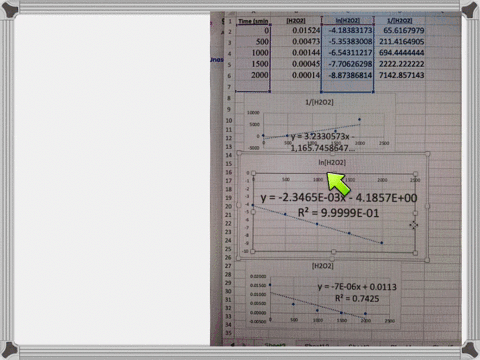Screen dimensions: 480x360
Task: Click row header 14
Action: 229,155
